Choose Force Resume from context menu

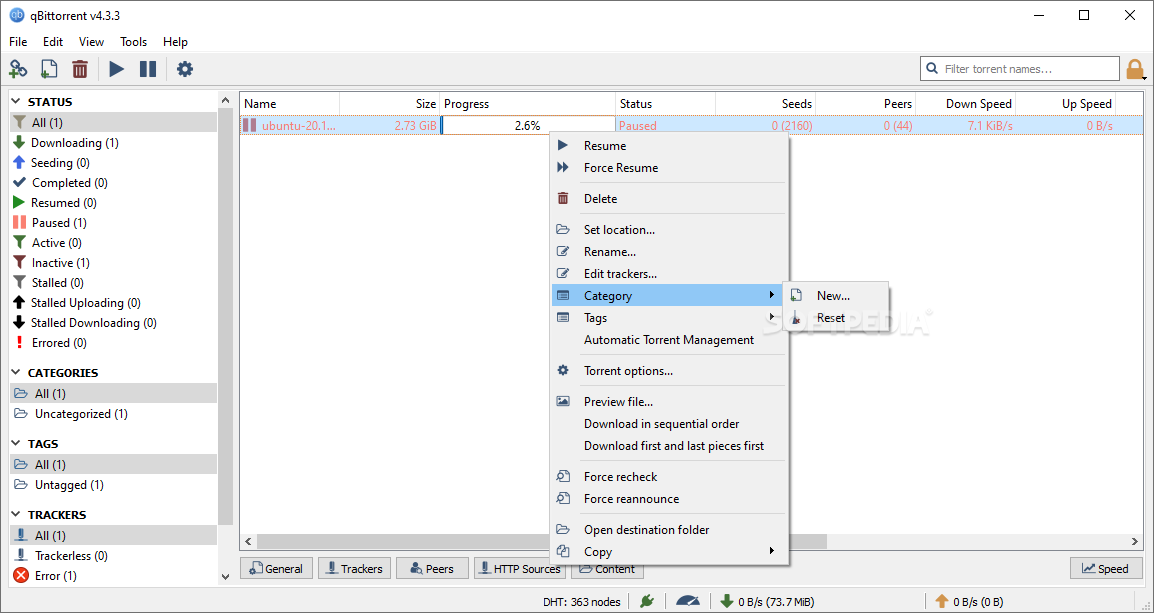(669, 168)
